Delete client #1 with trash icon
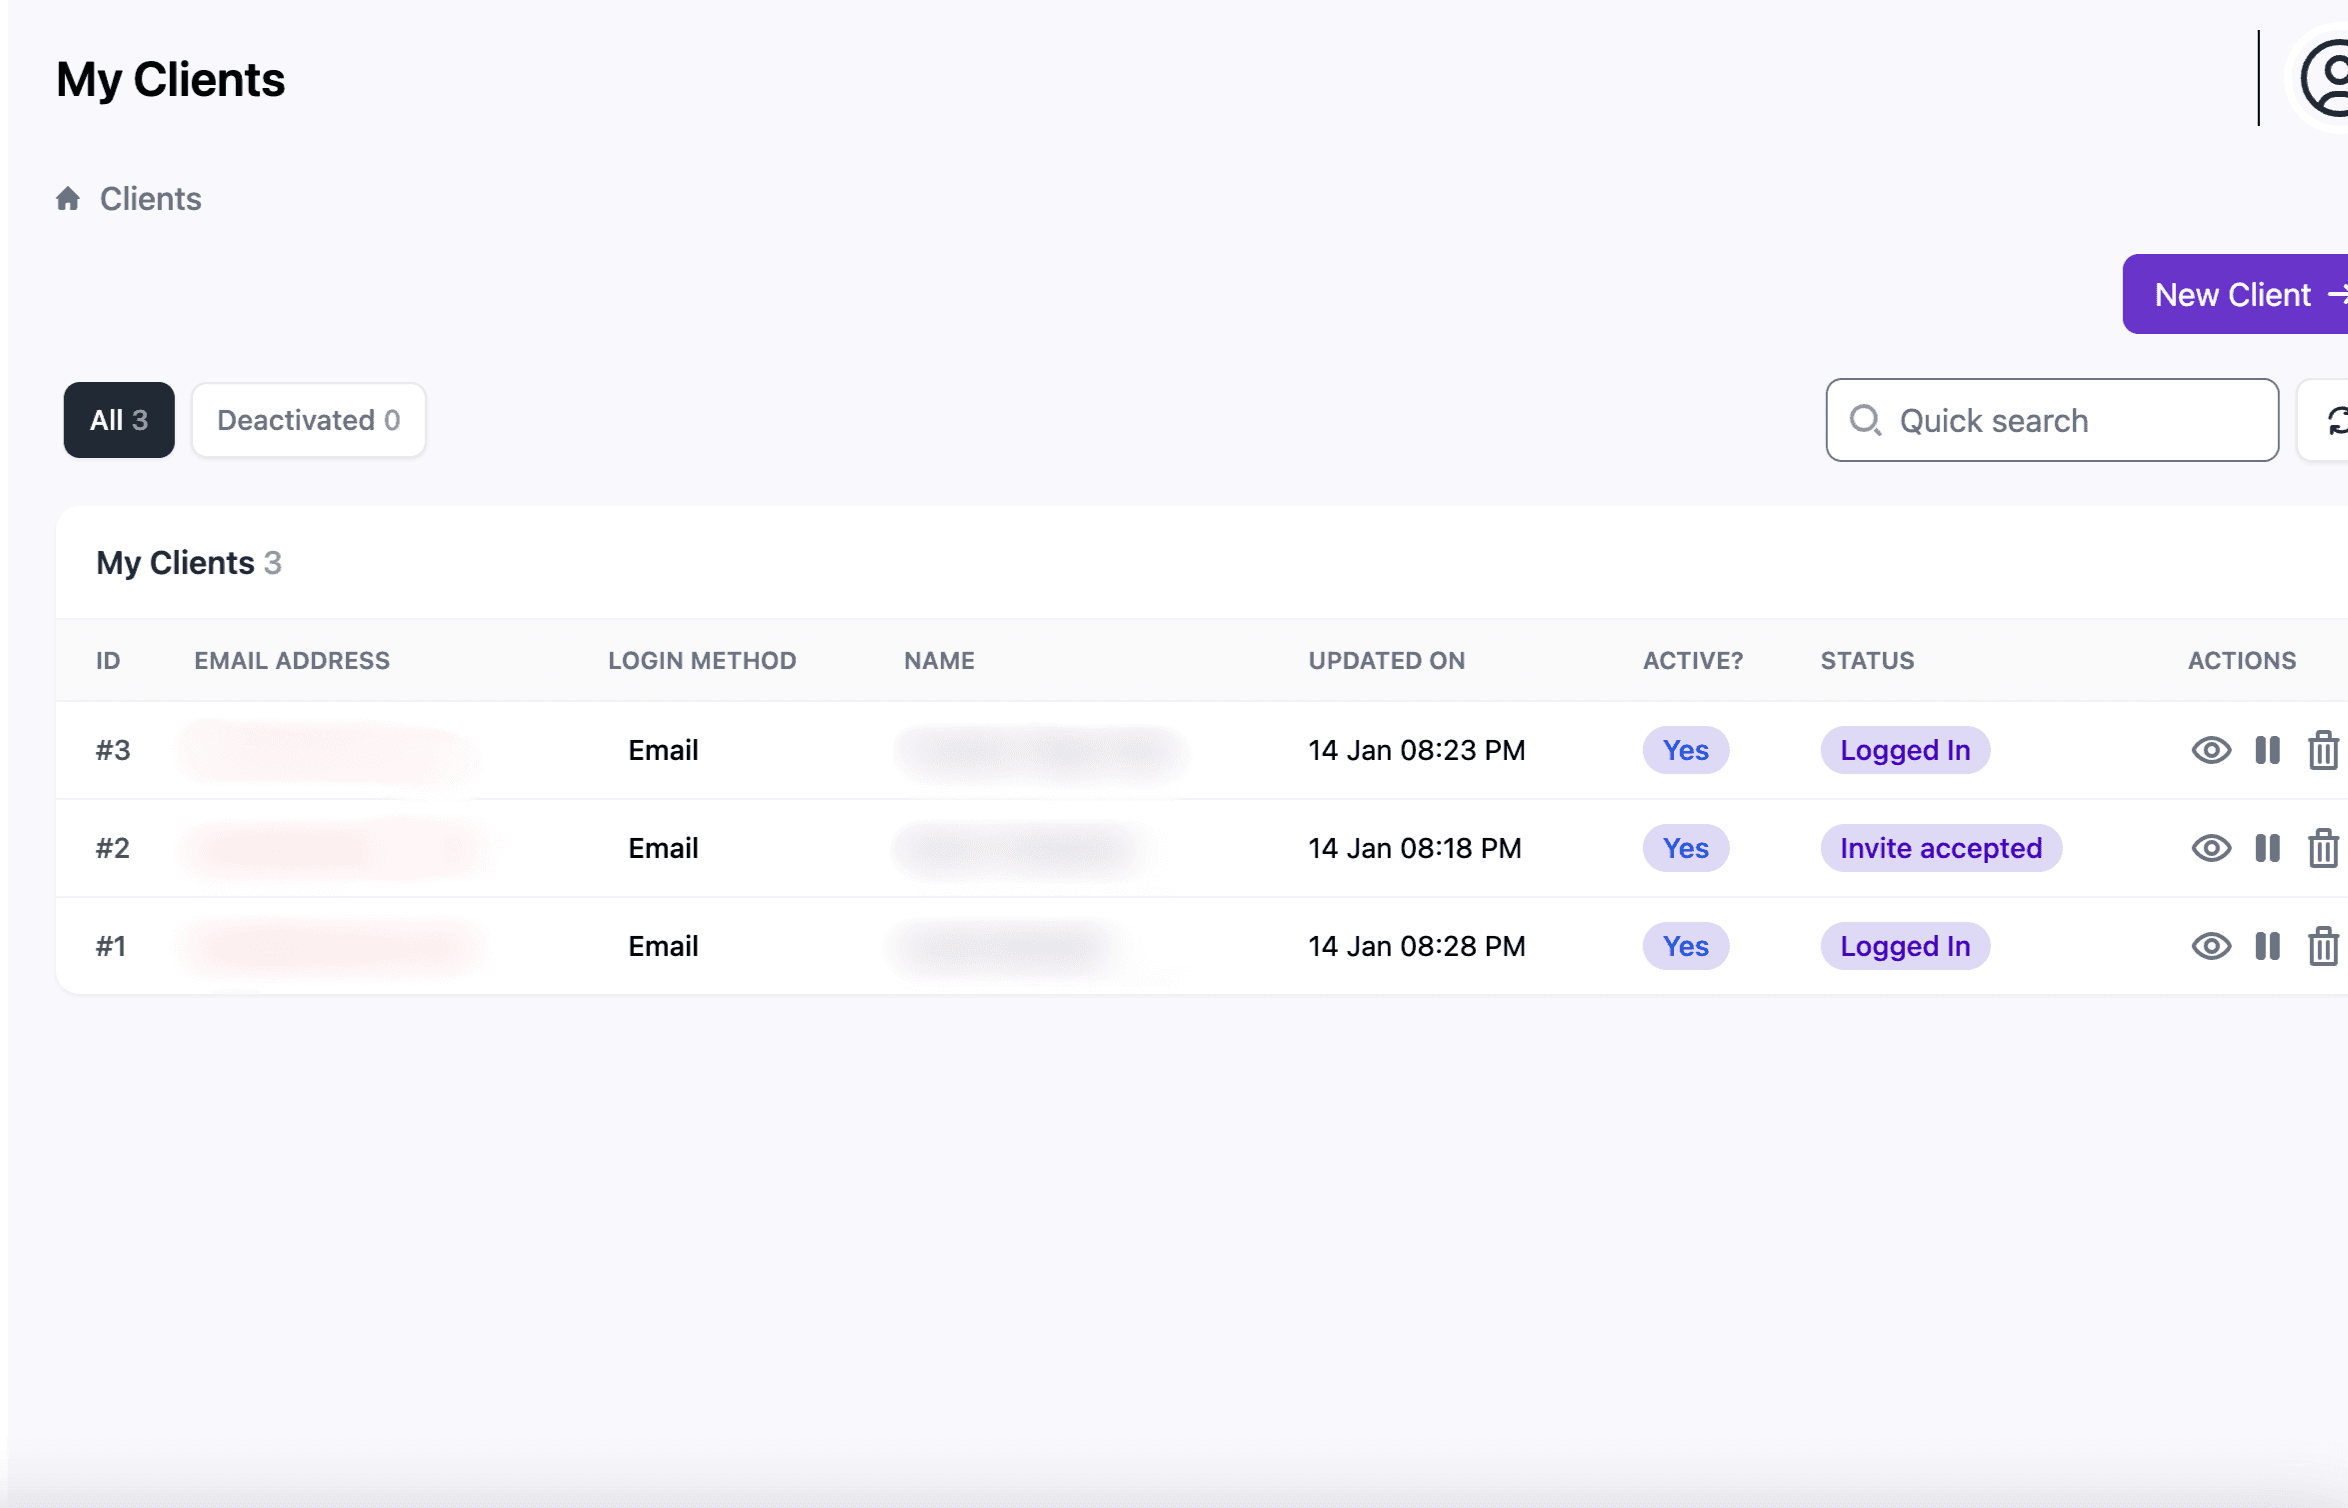This screenshot has width=2348, height=1508. pos(2323,946)
